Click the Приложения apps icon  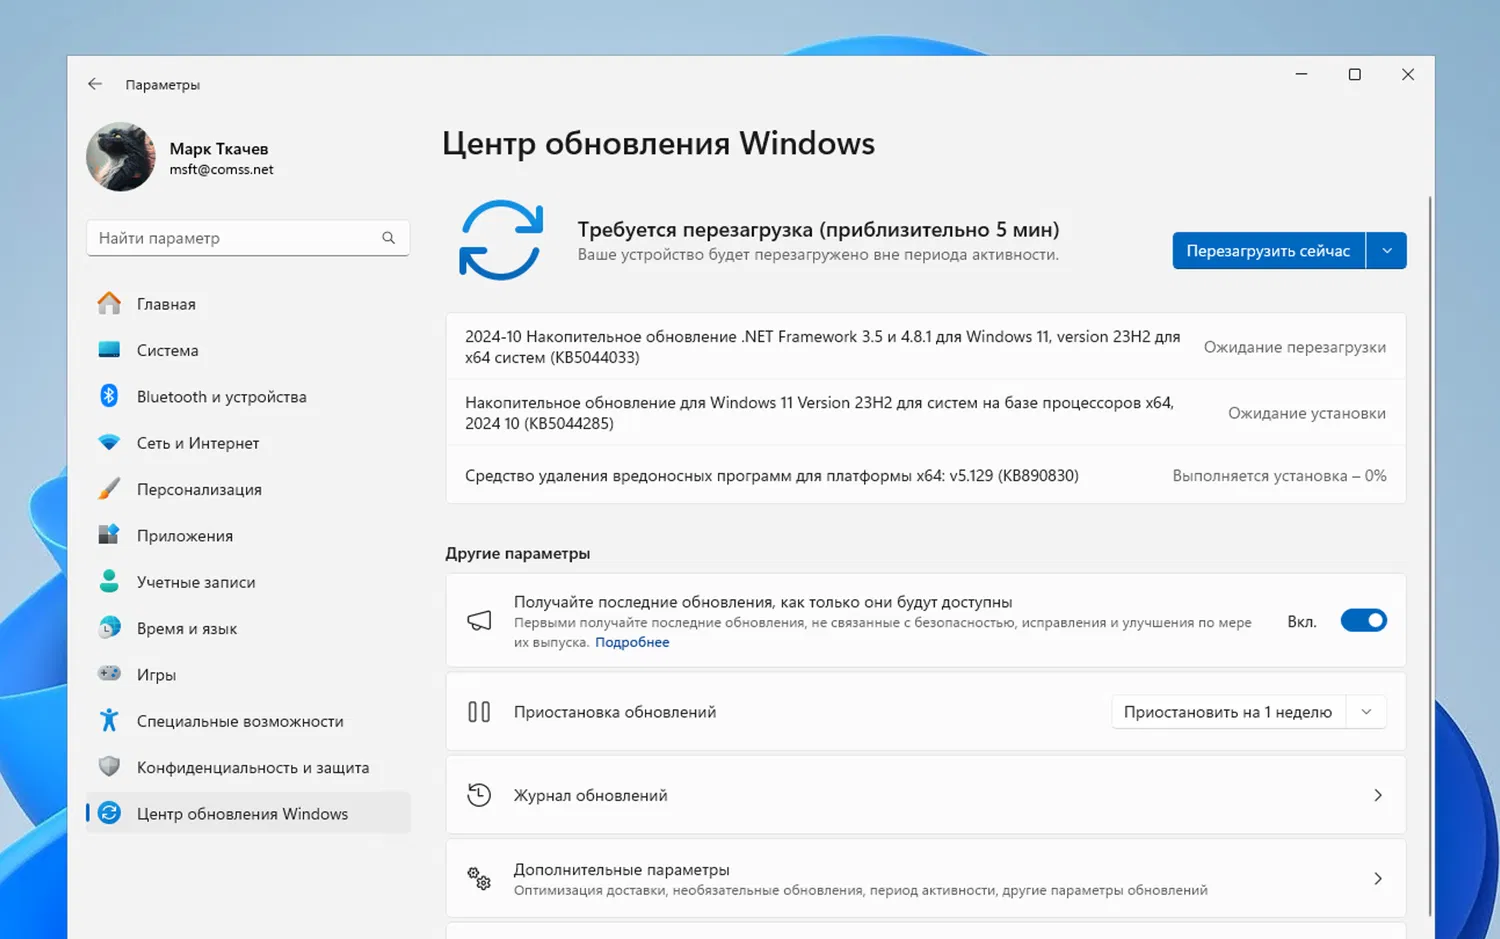[109, 535]
